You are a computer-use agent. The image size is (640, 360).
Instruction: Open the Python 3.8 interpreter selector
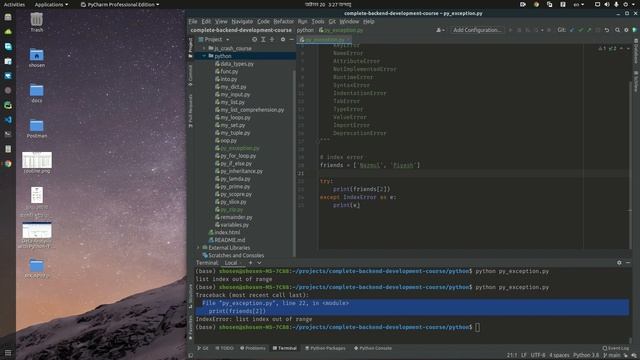pyautogui.click(x=586, y=355)
